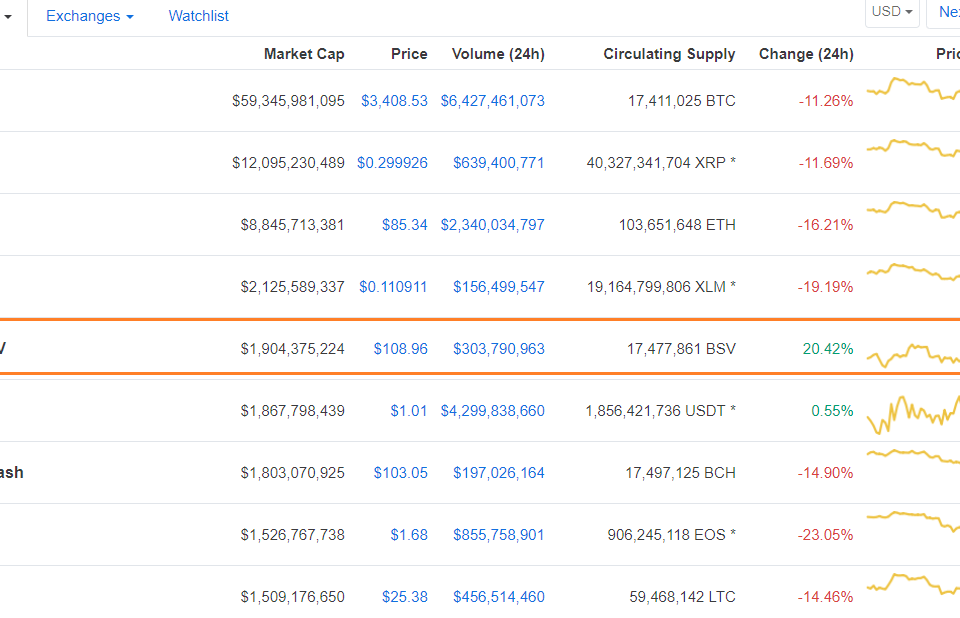Open Tether volume link $4,299,838,660
This screenshot has height=618, width=960.
tap(492, 410)
